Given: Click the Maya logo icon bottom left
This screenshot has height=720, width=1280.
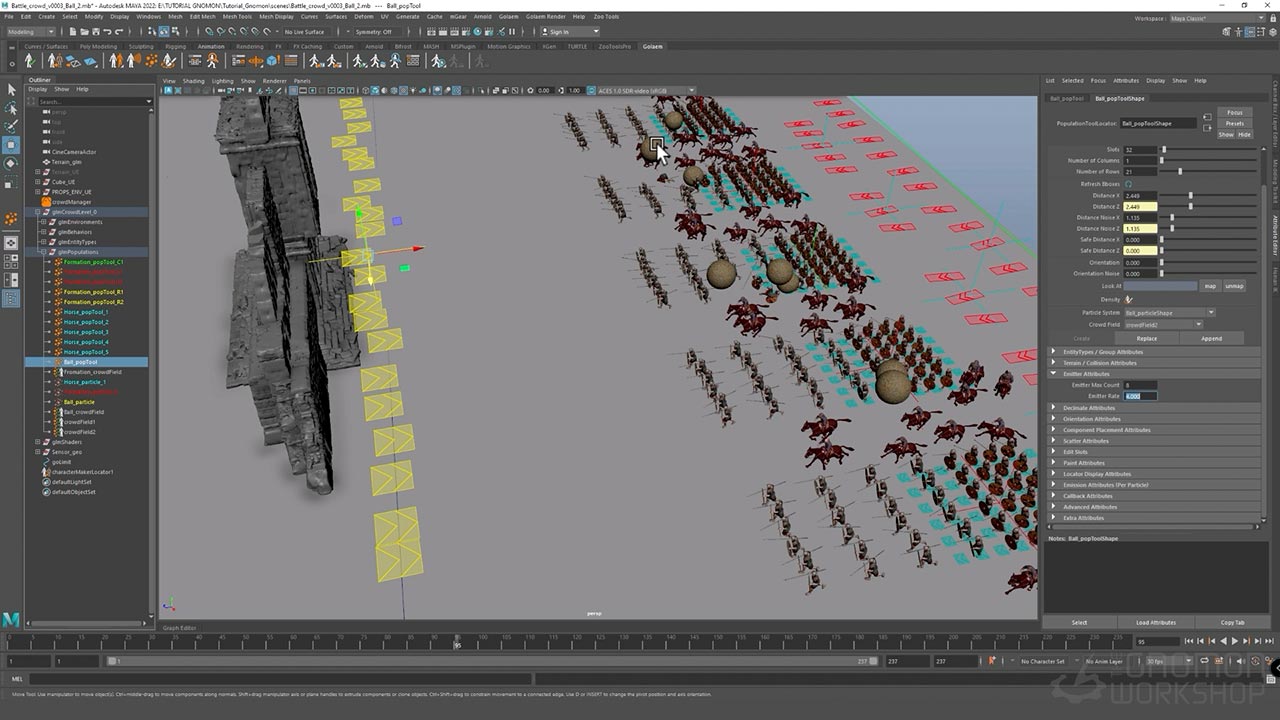Looking at the screenshot, I should coord(11,620).
